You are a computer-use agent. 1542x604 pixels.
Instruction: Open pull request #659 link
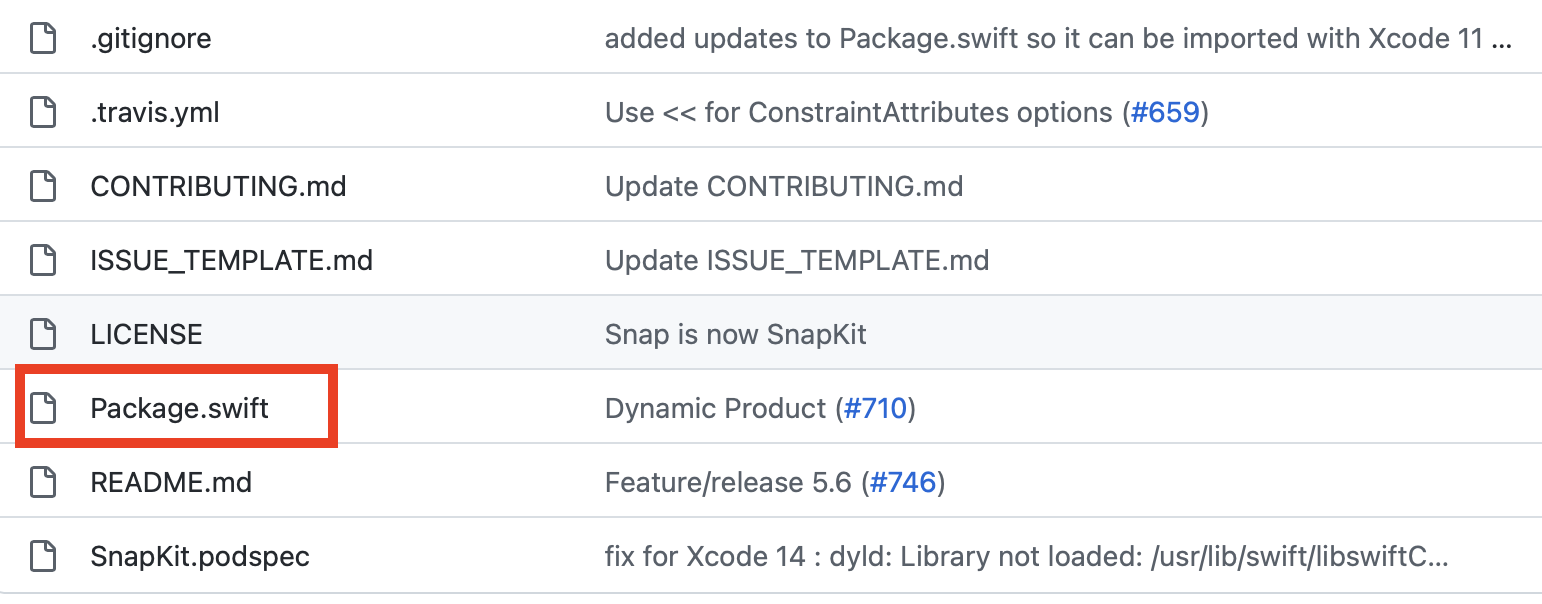pos(1164,113)
